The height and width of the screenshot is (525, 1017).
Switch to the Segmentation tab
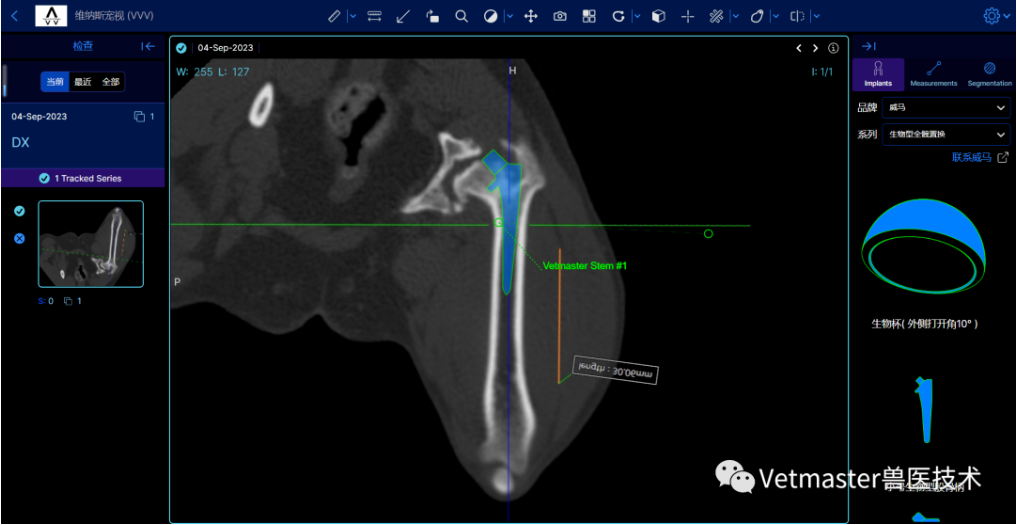(989, 74)
